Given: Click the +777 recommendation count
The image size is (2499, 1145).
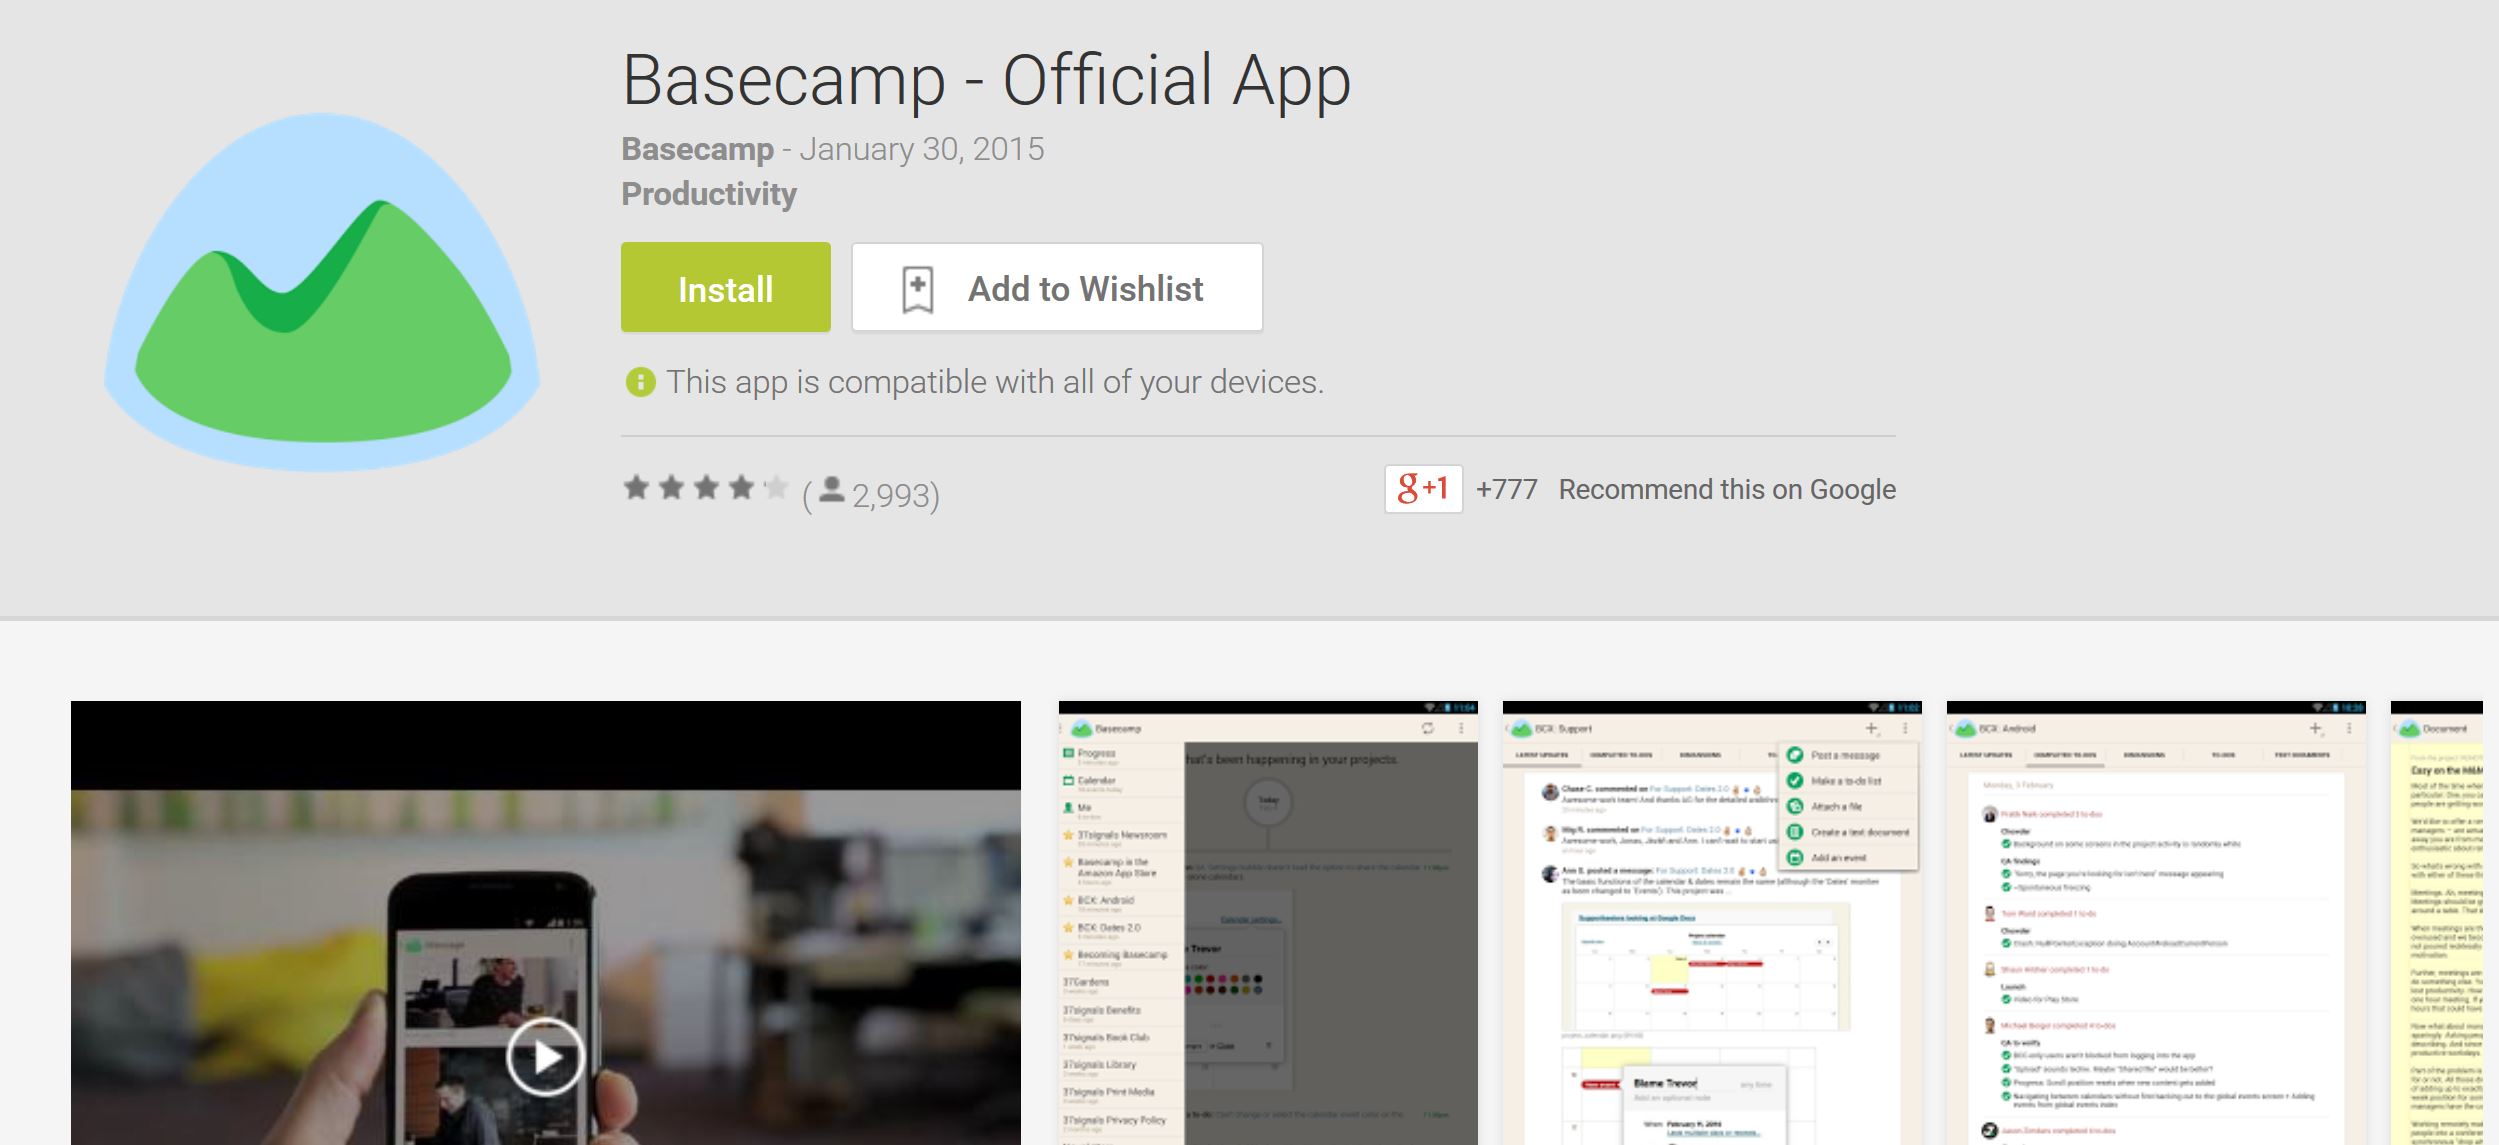Looking at the screenshot, I should coord(1507,489).
